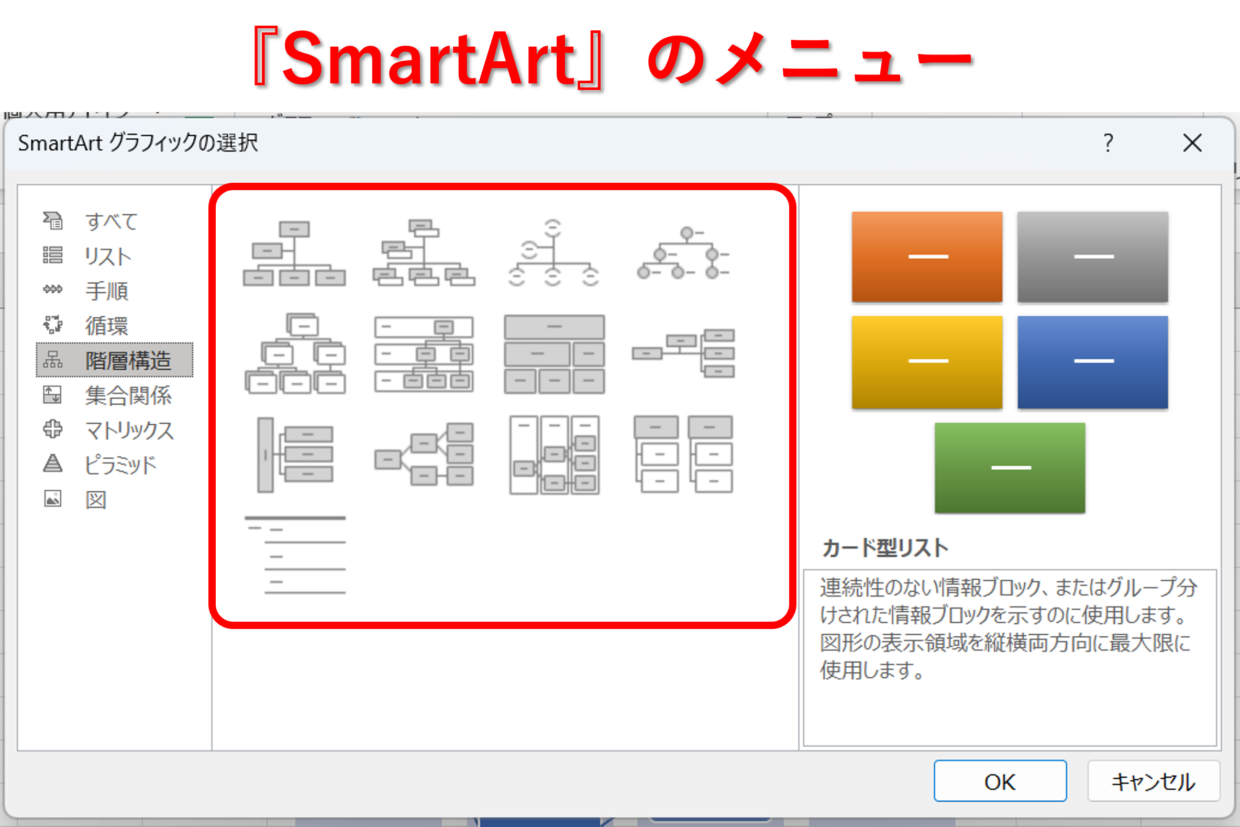Choose the Name and Title Organization Chart layout
The height and width of the screenshot is (827, 1240).
coord(424,254)
